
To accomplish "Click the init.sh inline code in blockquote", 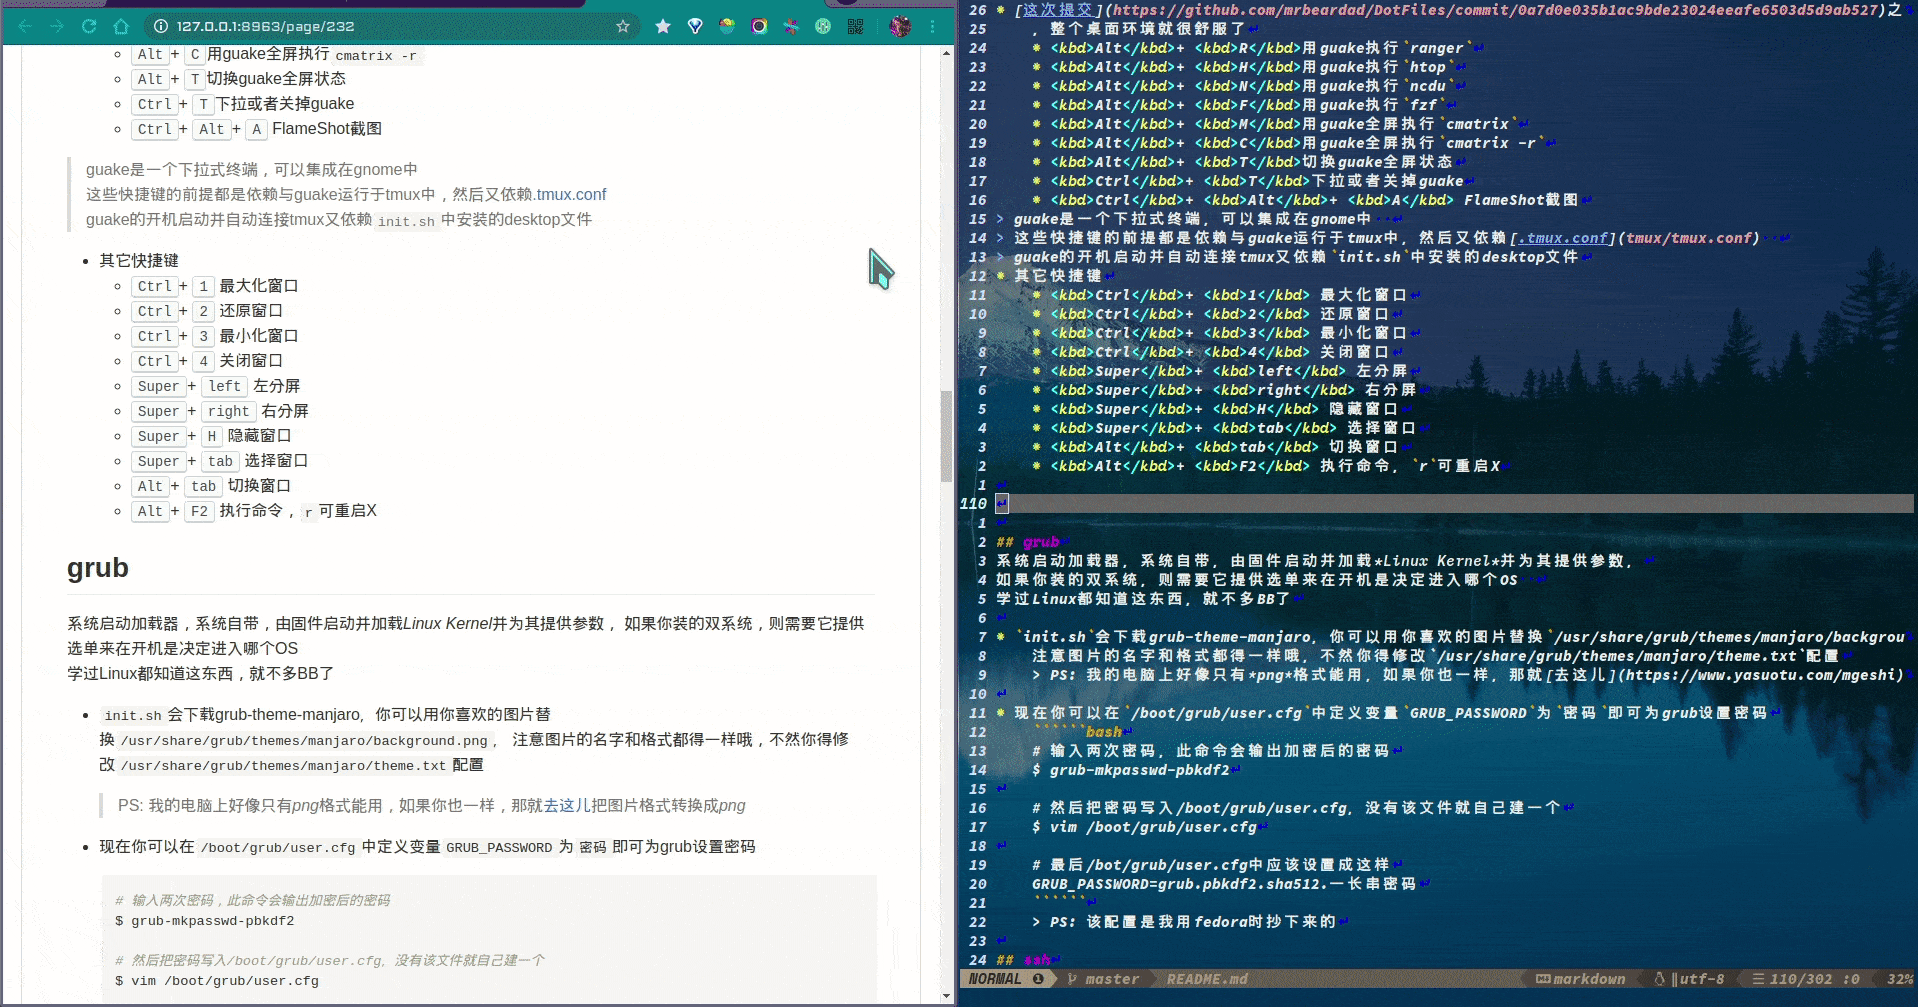I will coord(406,221).
